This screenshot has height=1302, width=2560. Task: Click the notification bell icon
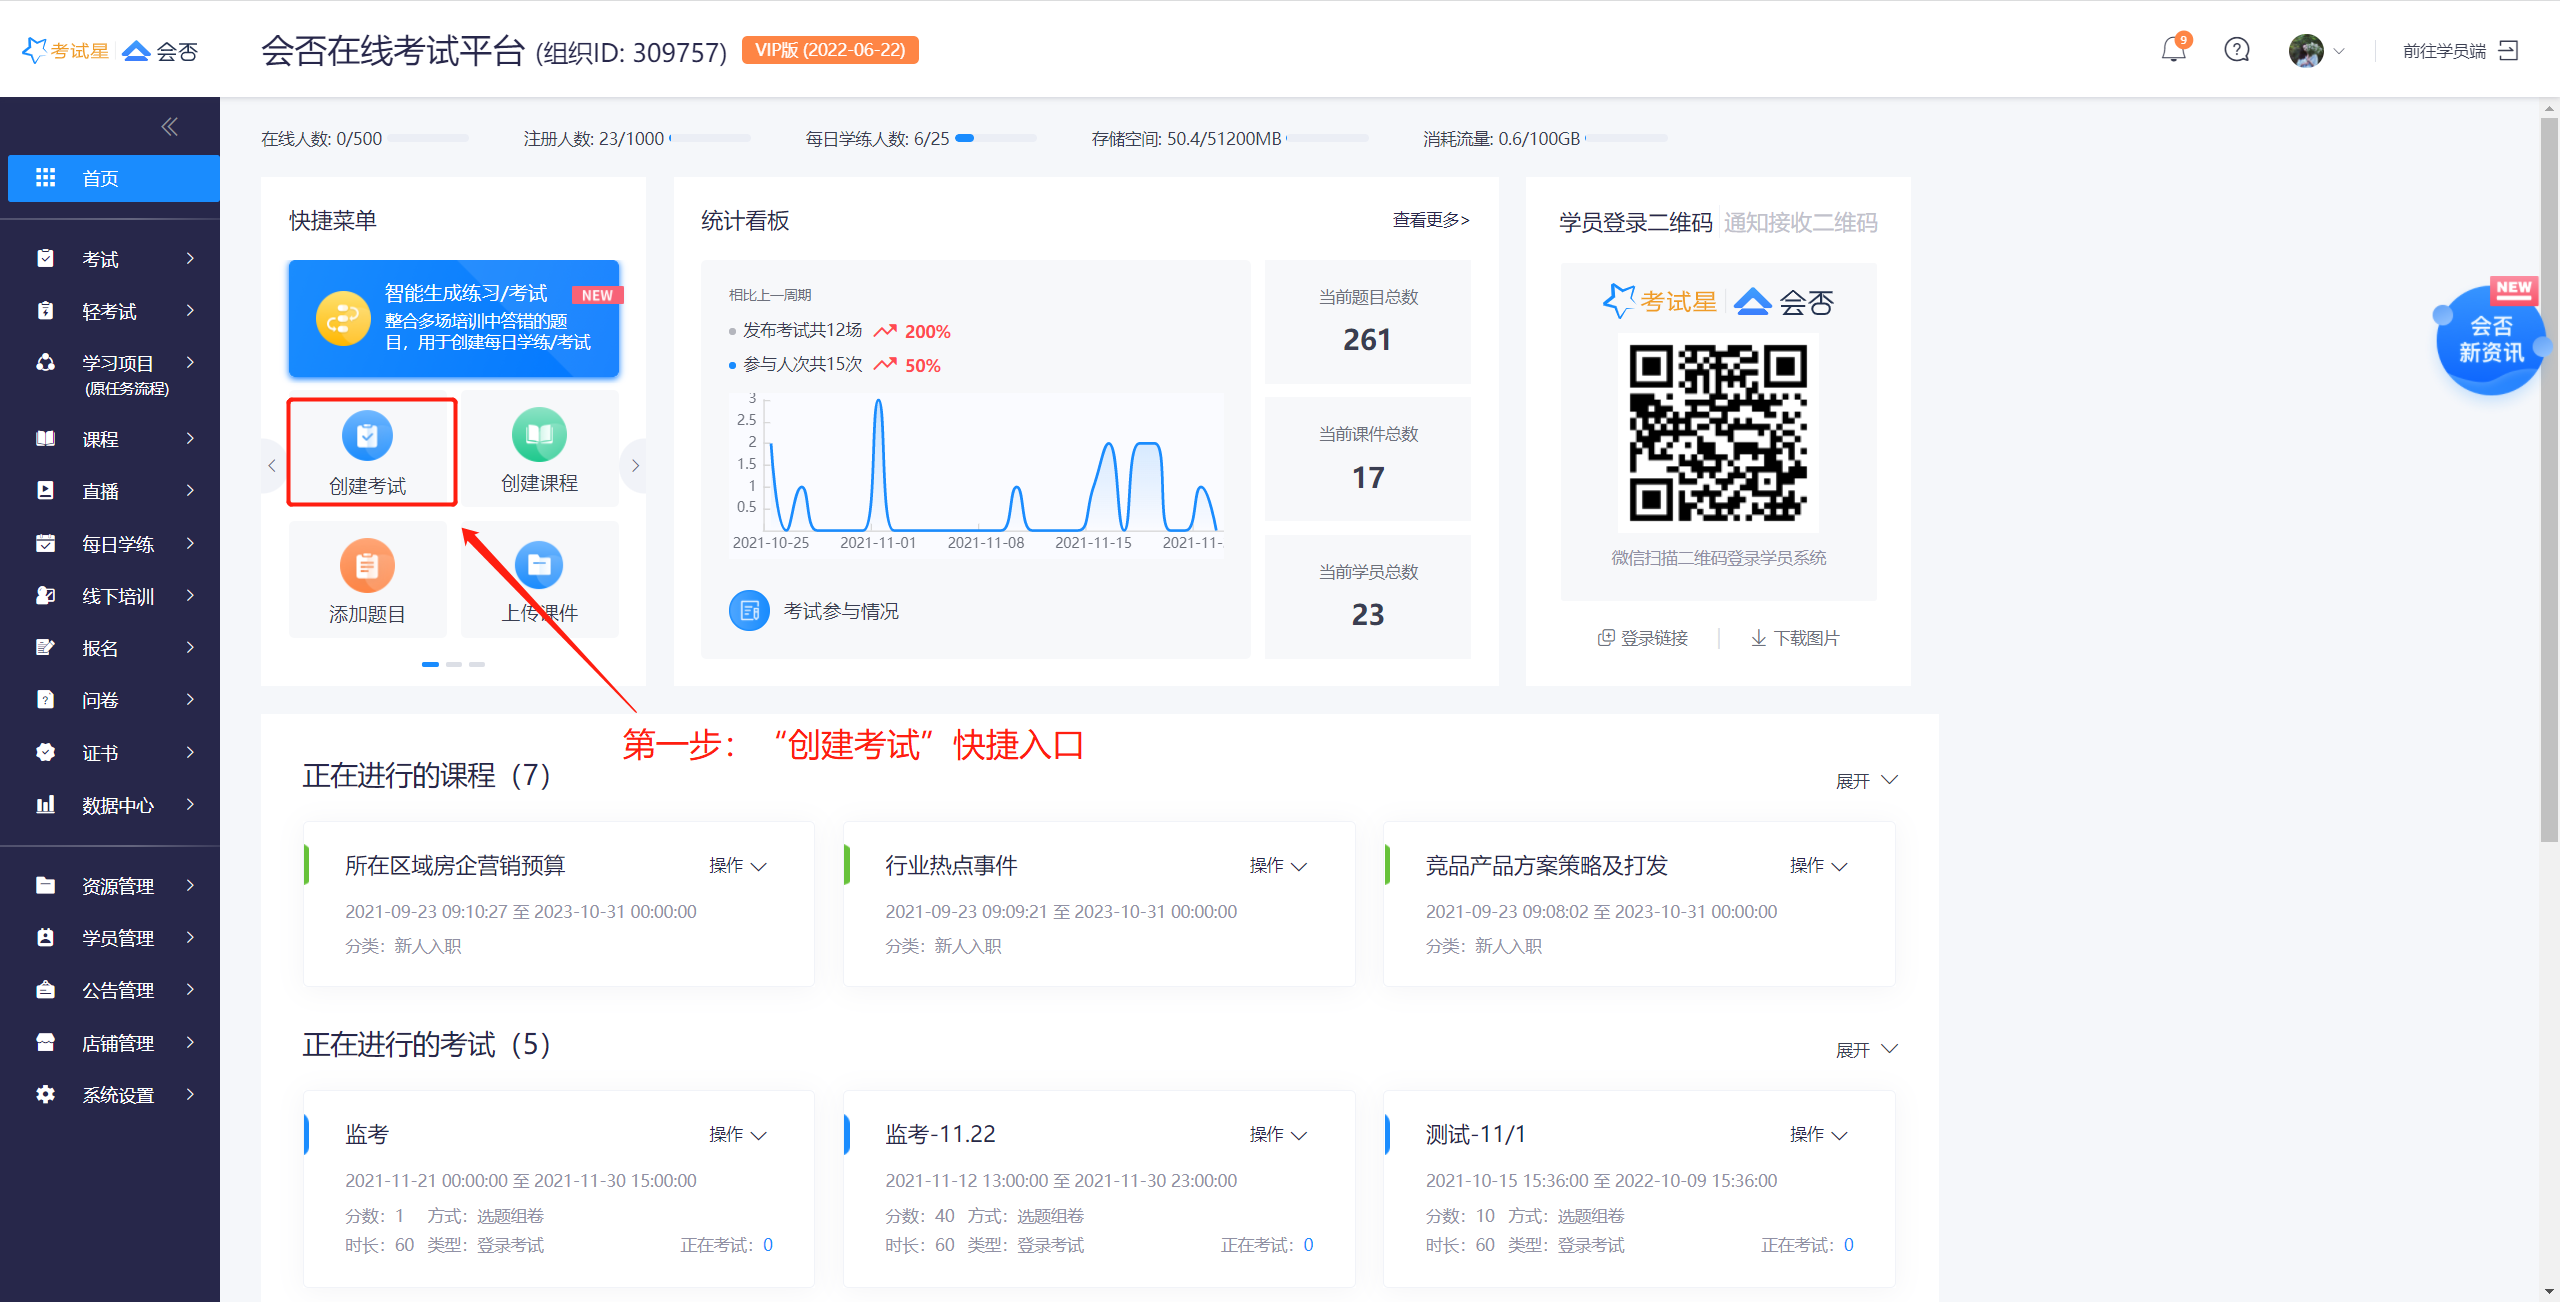pyautogui.click(x=2172, y=50)
